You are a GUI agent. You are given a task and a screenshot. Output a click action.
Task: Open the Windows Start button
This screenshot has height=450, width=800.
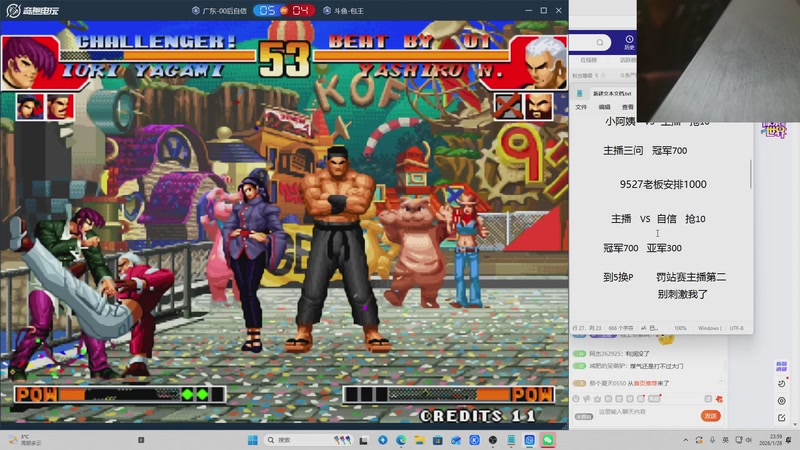tap(253, 440)
